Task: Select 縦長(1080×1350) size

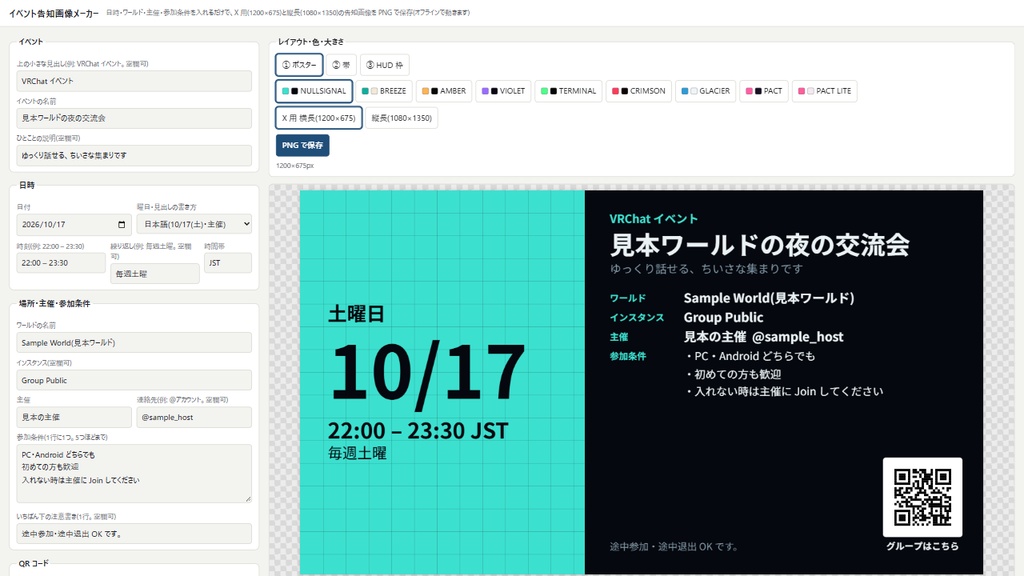Action: click(x=402, y=118)
